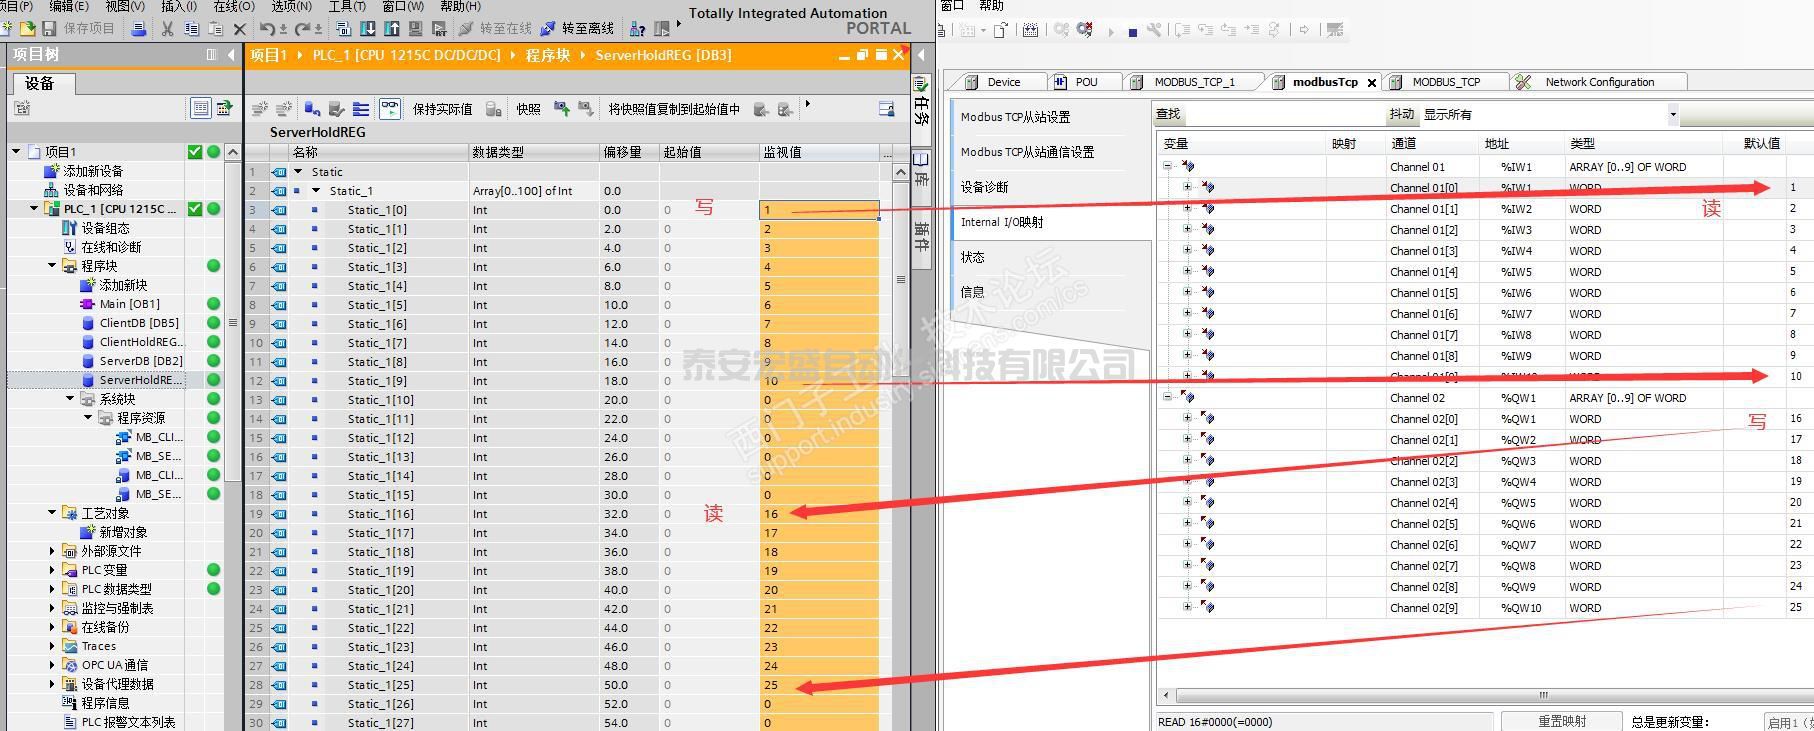
Task: Expand the PLC 变量 tree node
Action: 52,570
